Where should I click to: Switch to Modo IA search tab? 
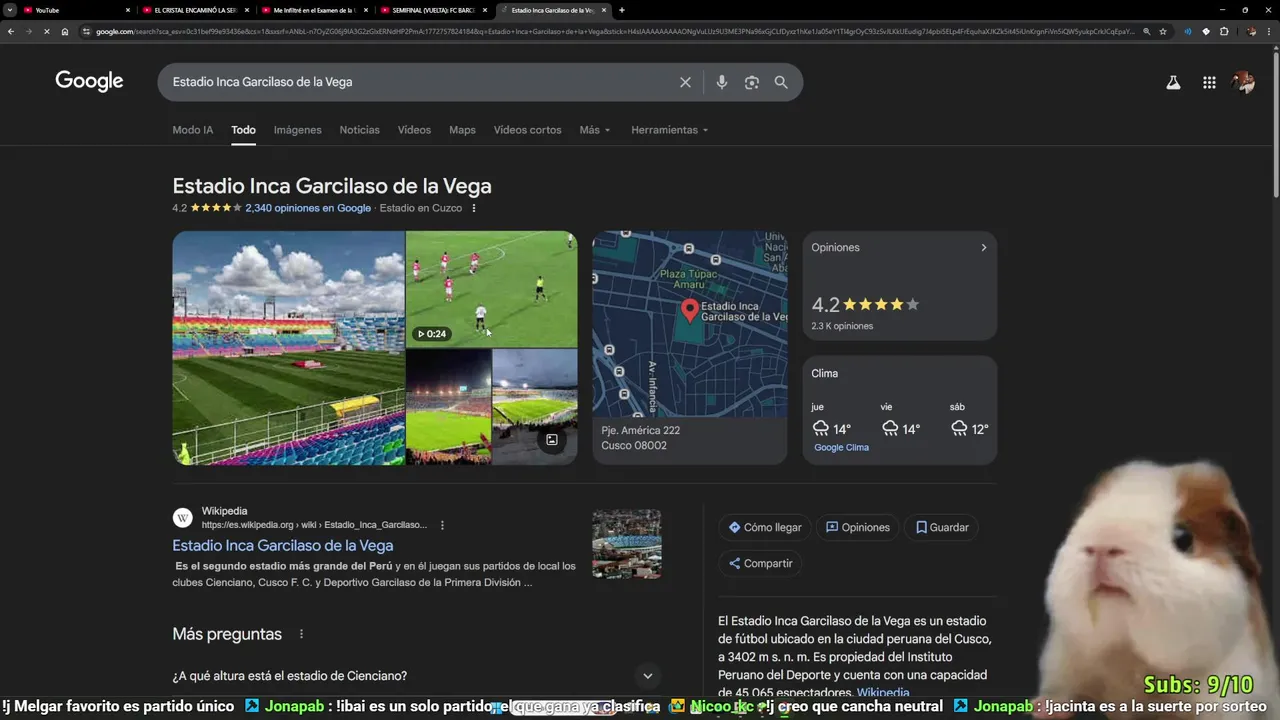click(x=193, y=130)
